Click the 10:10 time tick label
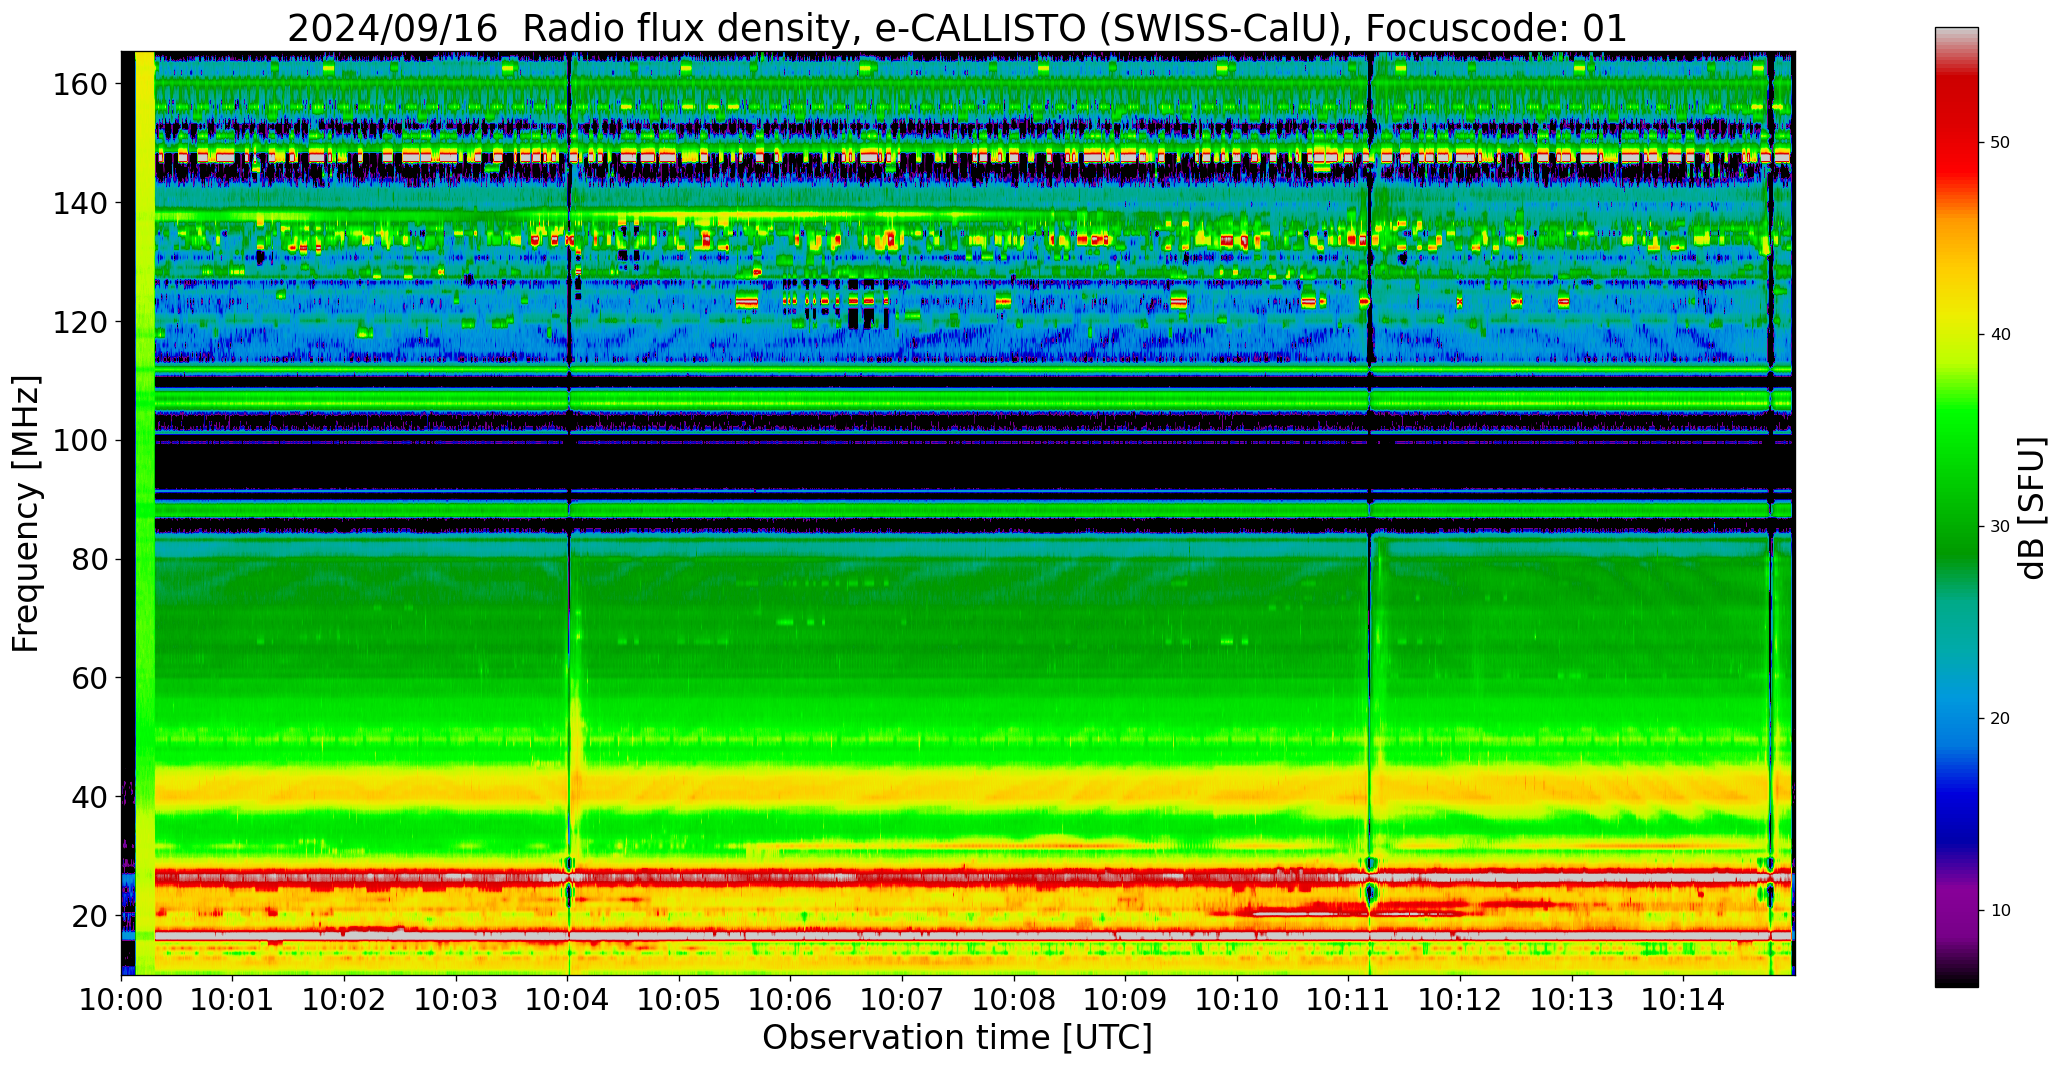Screen dimensions: 2062x1067 pos(1237,999)
